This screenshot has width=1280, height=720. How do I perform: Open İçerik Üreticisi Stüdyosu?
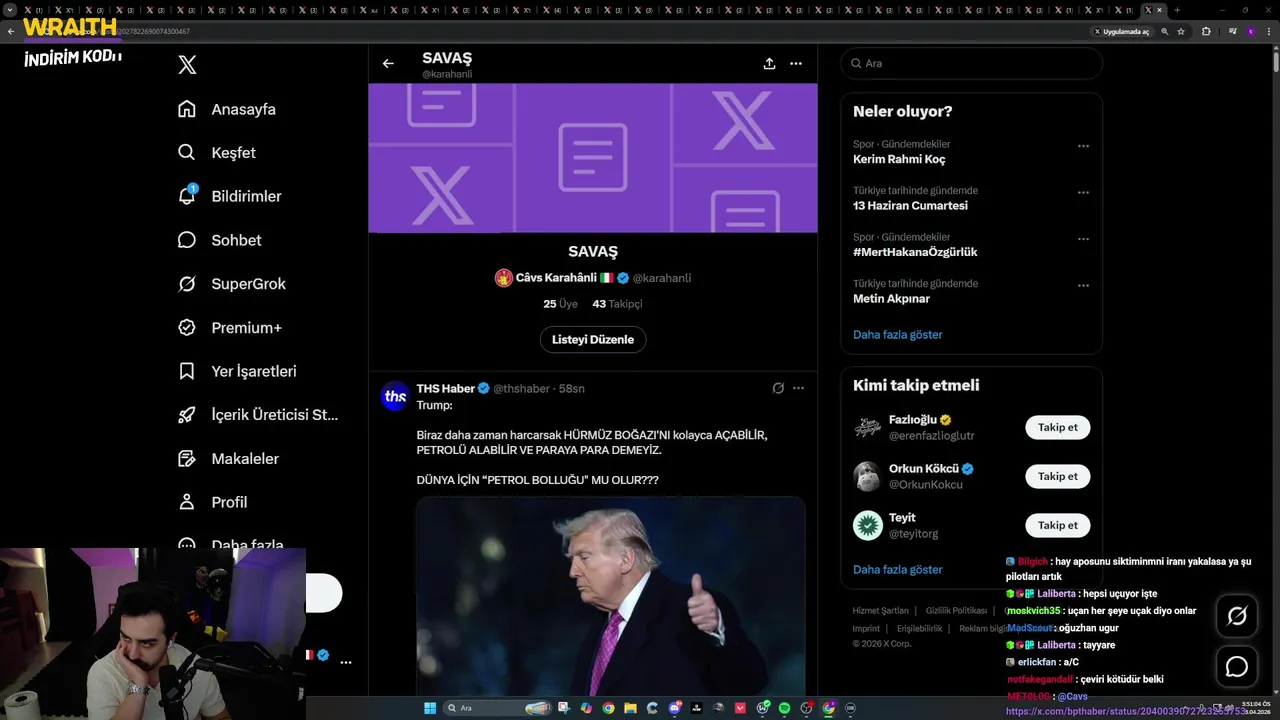(x=258, y=415)
